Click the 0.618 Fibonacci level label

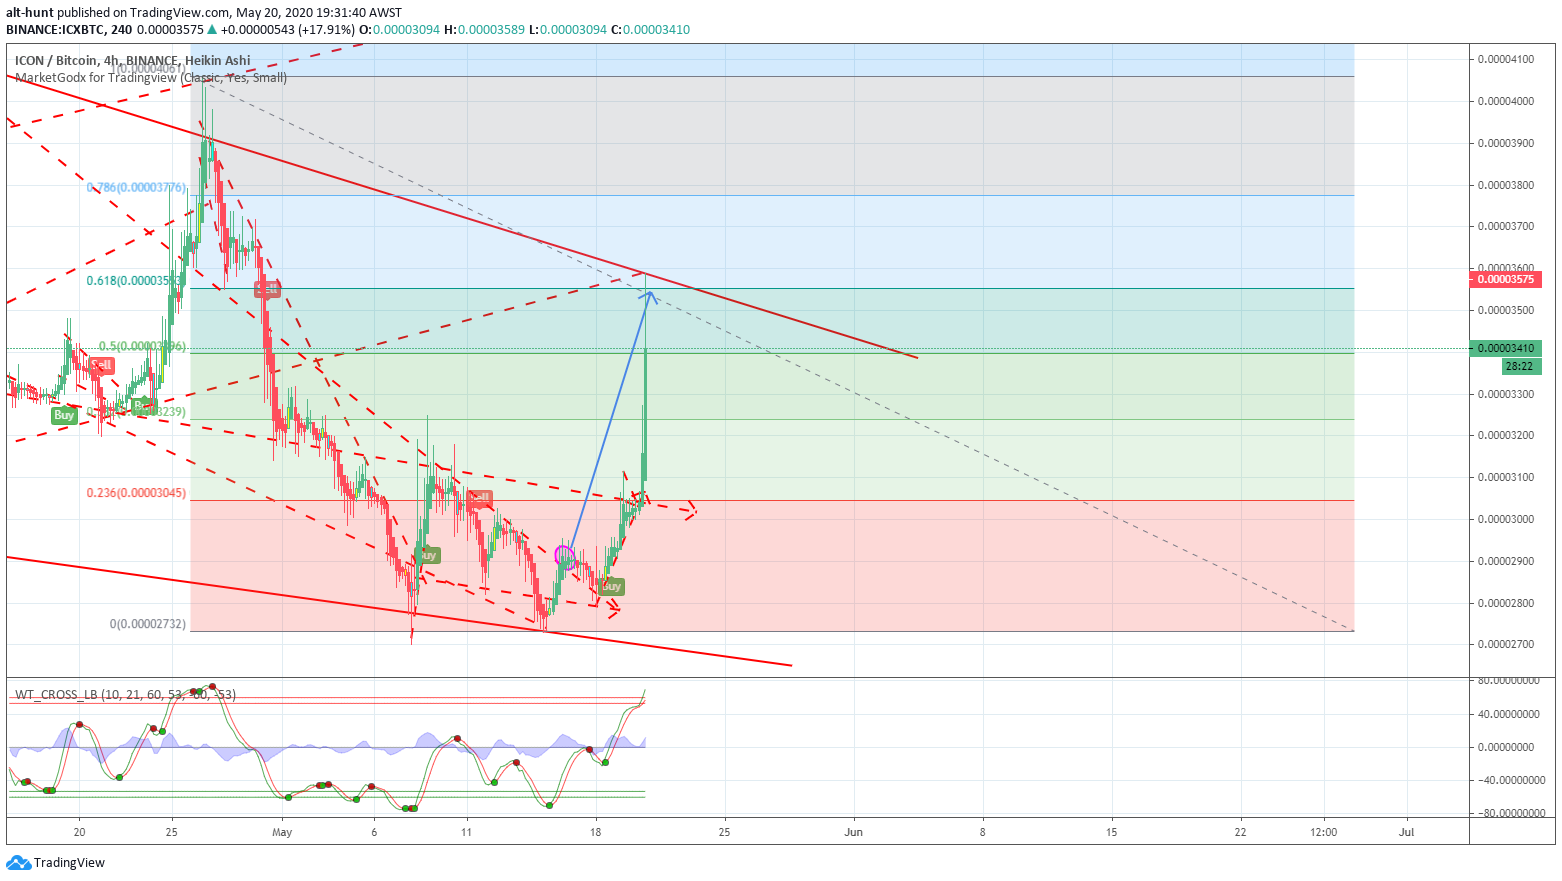coord(136,281)
